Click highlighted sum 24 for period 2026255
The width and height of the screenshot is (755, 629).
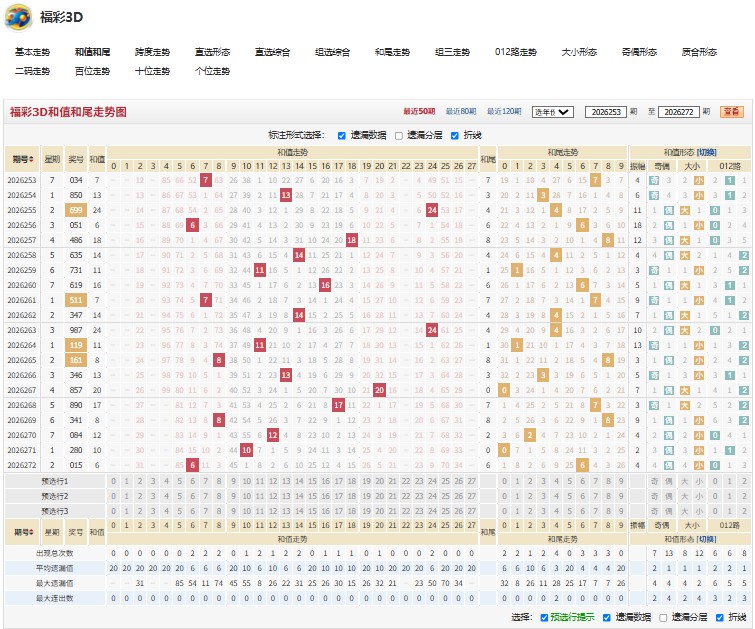(x=432, y=210)
